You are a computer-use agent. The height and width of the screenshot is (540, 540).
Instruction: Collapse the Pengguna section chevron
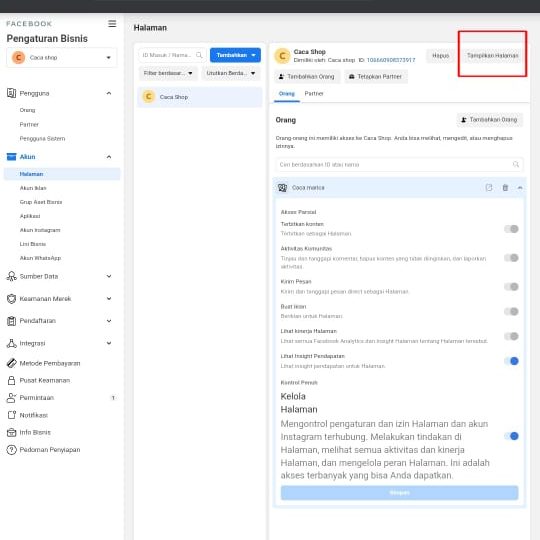[109, 93]
